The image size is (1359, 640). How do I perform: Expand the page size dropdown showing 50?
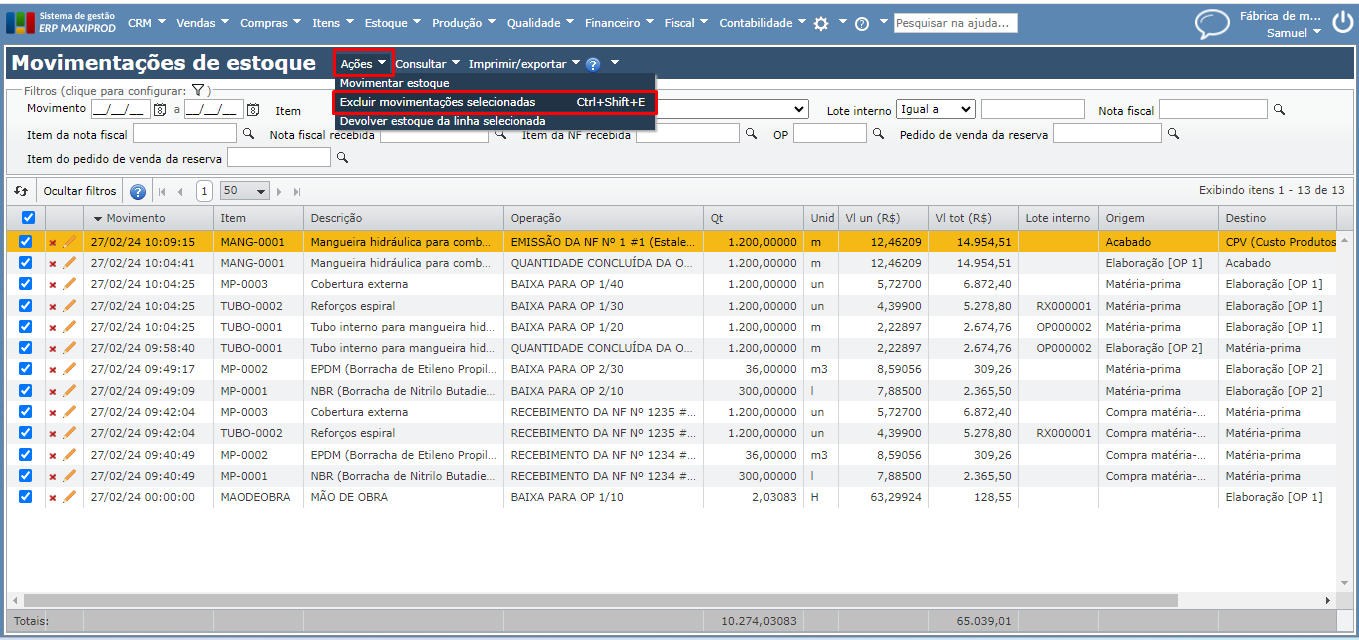[246, 191]
